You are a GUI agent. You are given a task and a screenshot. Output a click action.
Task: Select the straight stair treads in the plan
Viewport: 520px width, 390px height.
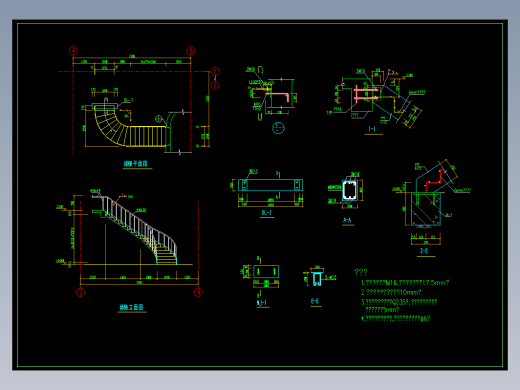coord(147,136)
